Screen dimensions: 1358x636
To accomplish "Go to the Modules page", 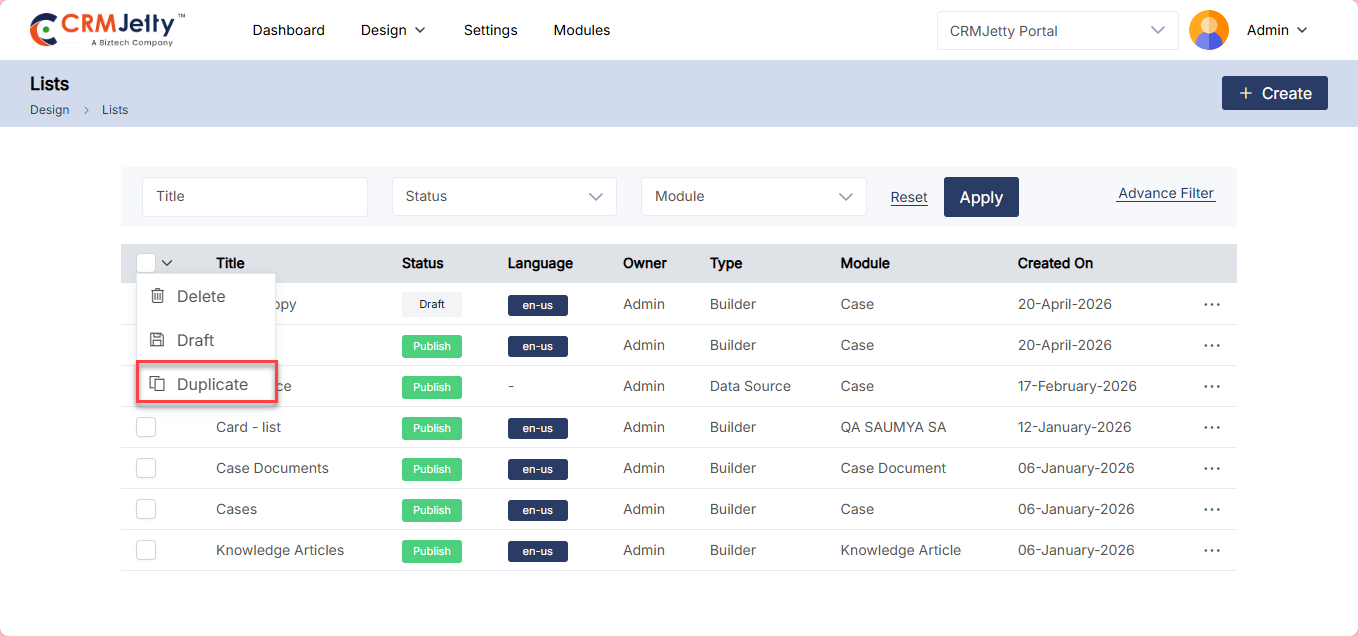I will coord(582,30).
